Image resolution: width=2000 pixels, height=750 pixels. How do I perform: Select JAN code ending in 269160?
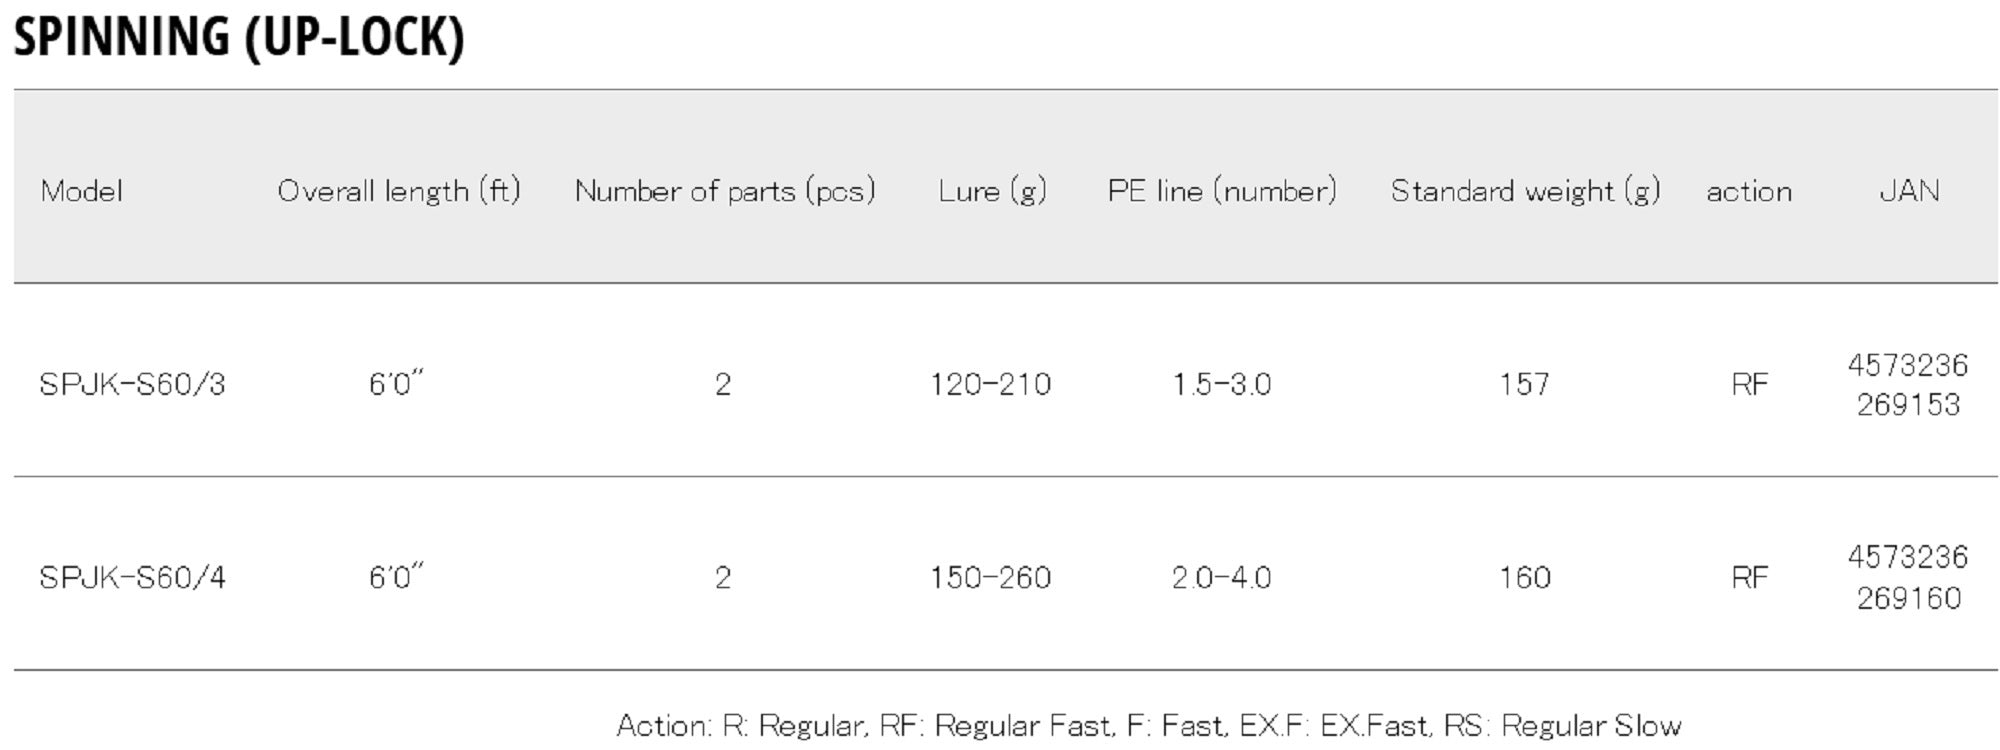click(1908, 578)
